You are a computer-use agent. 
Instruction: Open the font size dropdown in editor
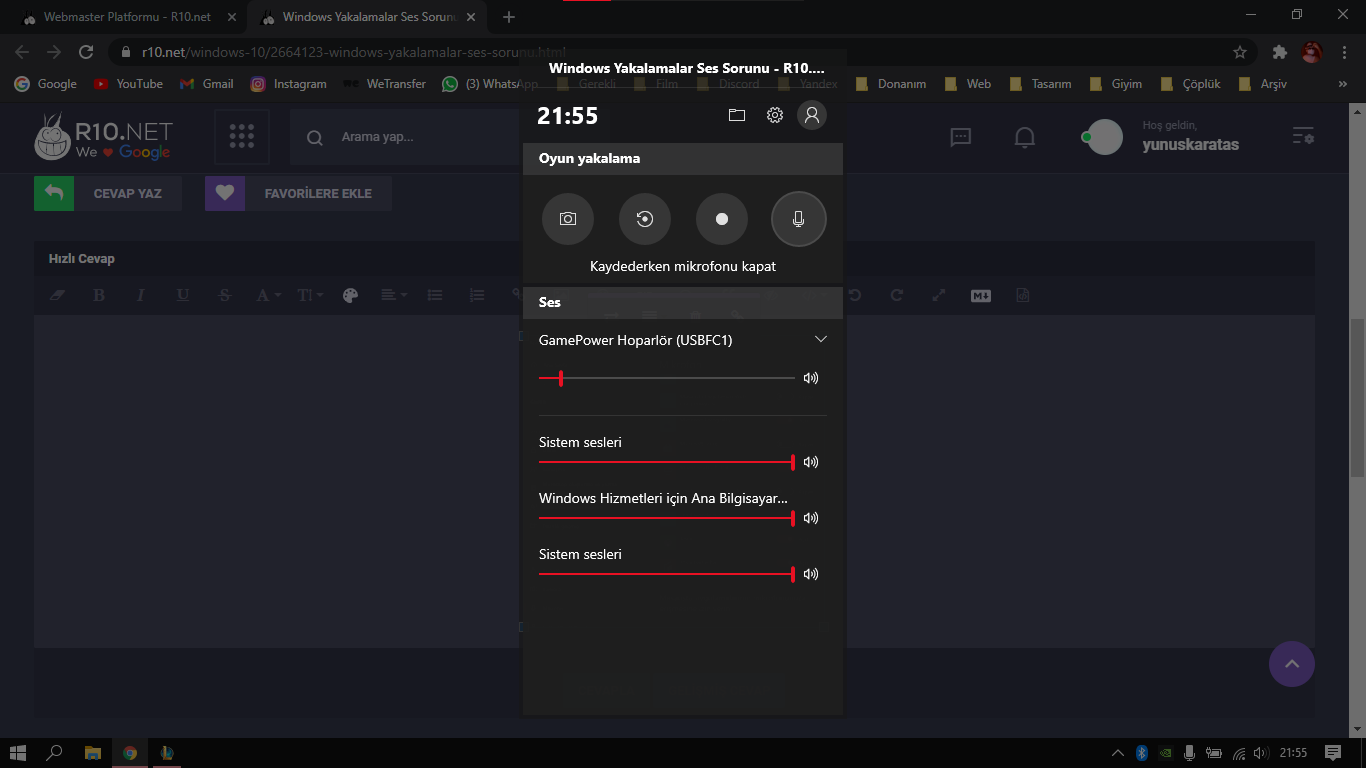pos(310,295)
